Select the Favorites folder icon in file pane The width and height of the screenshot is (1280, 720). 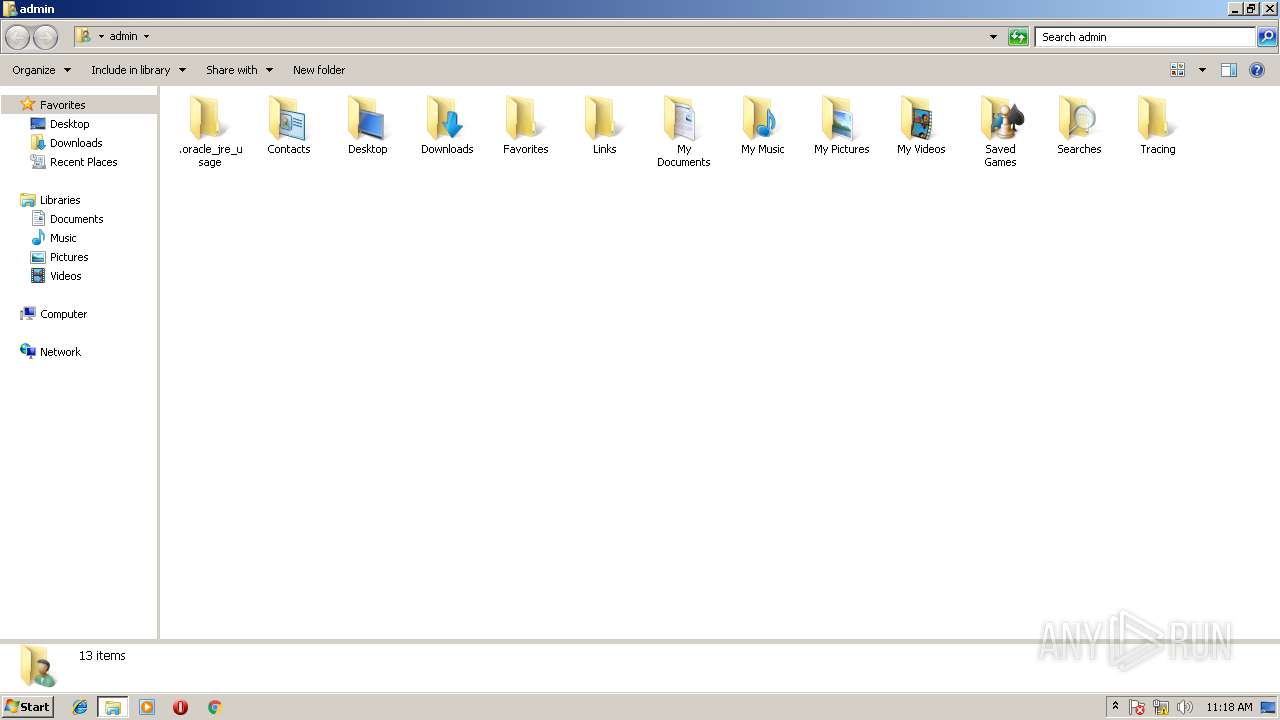pos(526,126)
